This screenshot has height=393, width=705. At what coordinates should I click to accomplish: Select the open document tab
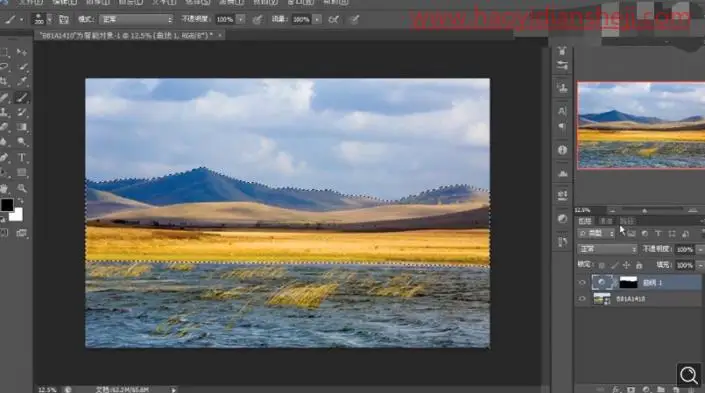(128, 35)
